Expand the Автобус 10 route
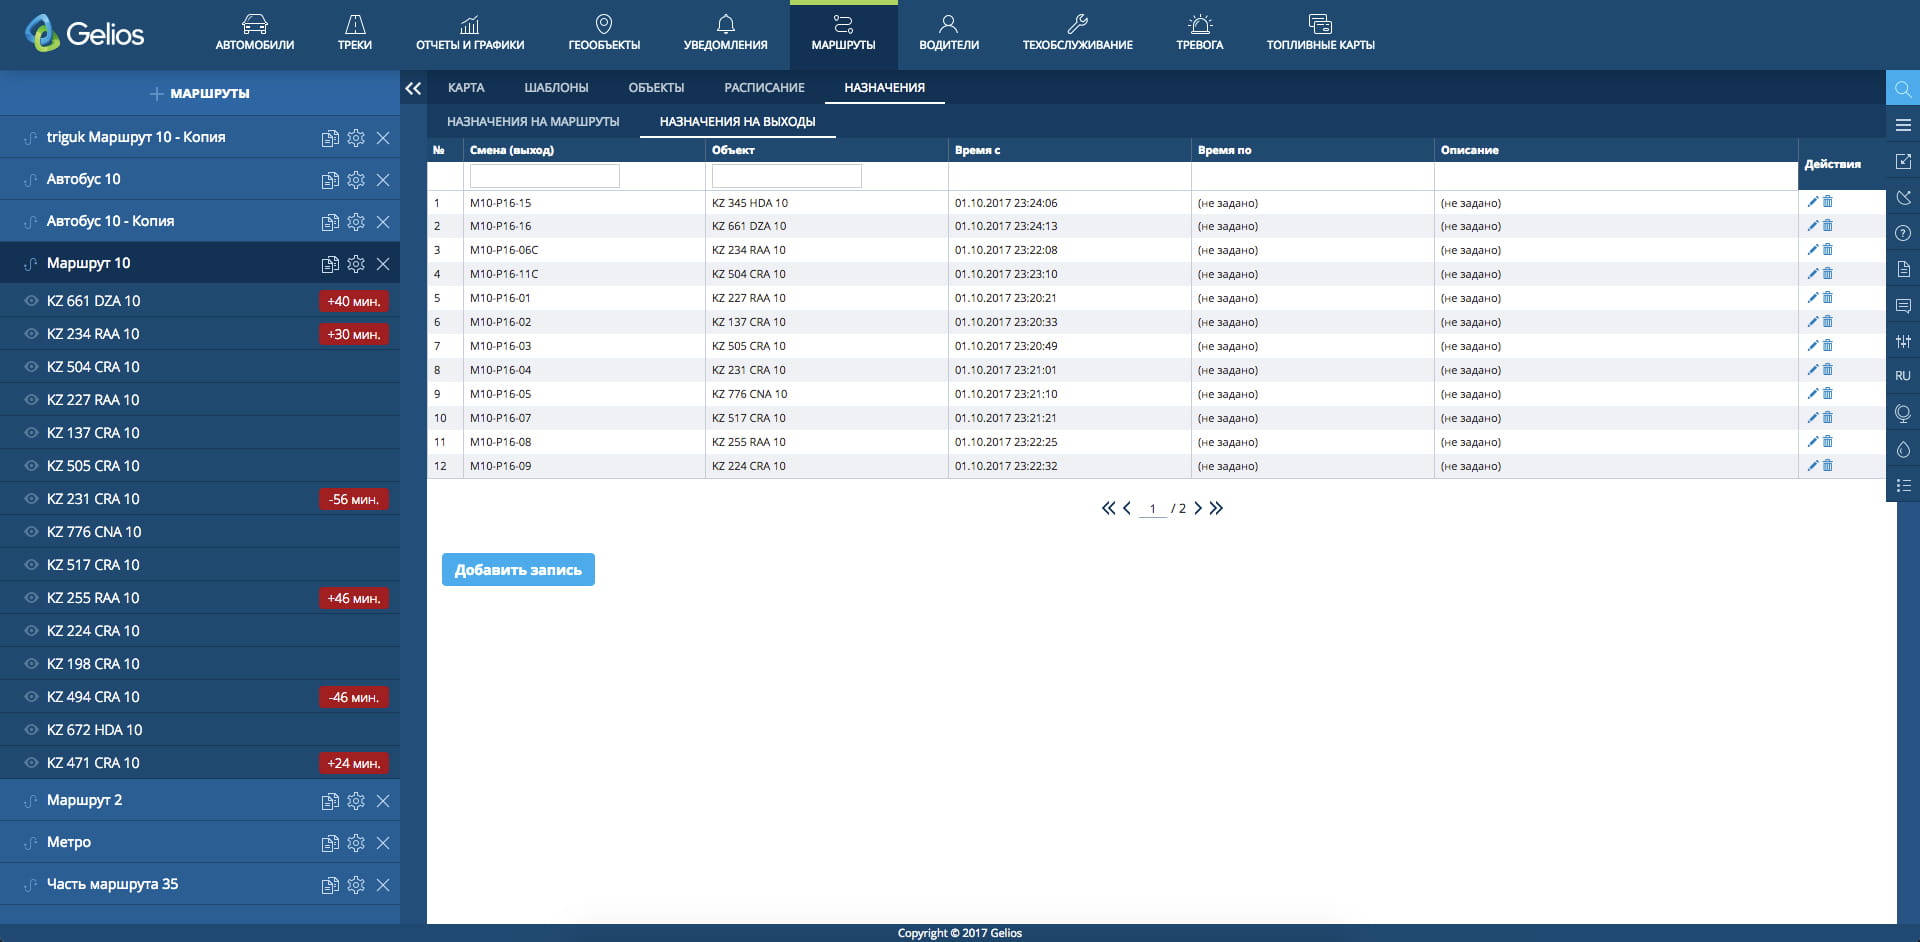Viewport: 1920px width, 942px height. (x=83, y=179)
